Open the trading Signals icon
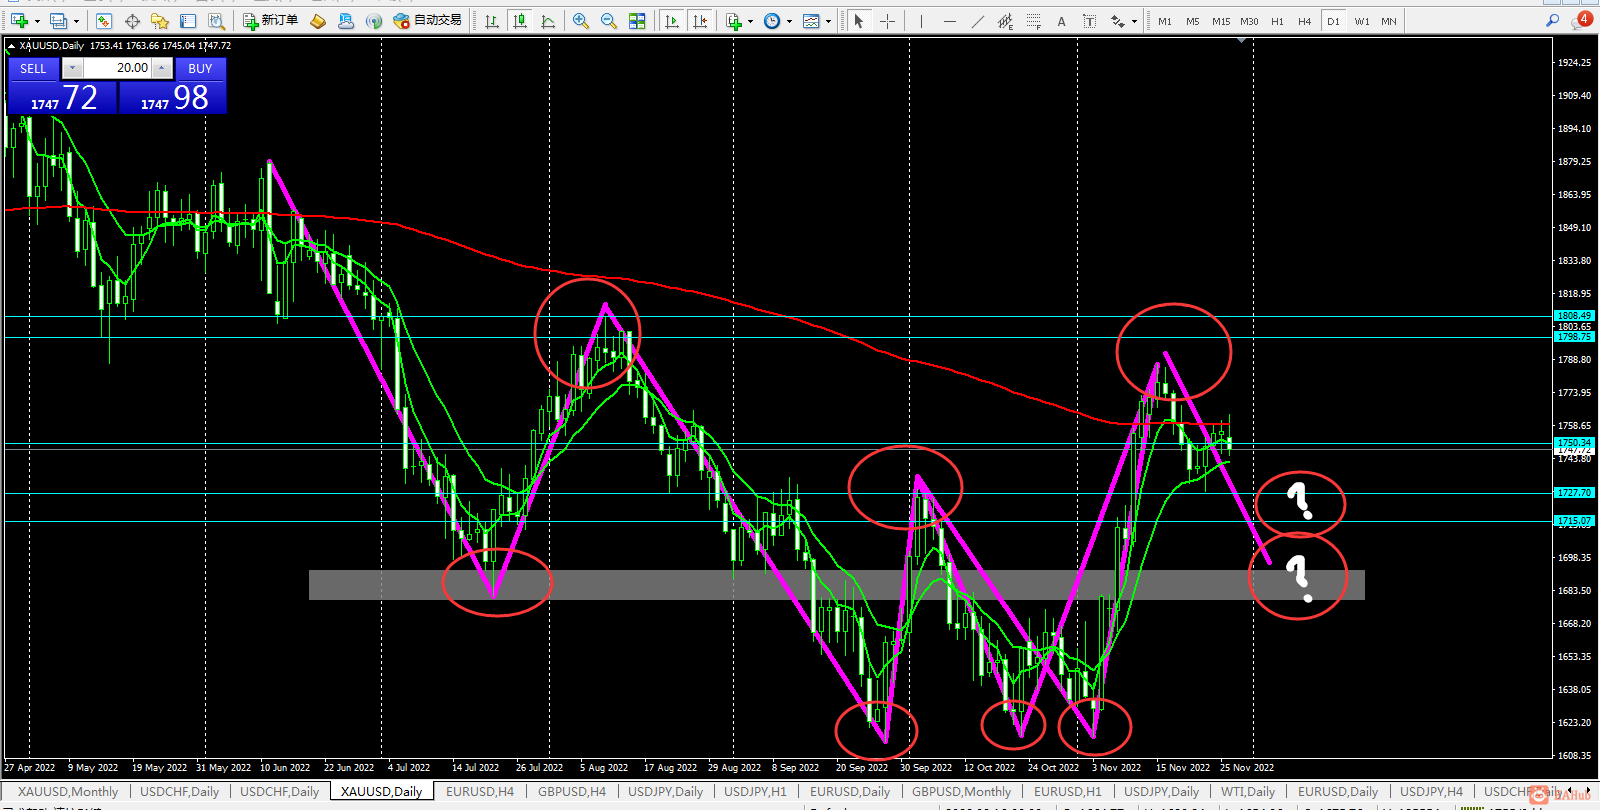 click(374, 21)
